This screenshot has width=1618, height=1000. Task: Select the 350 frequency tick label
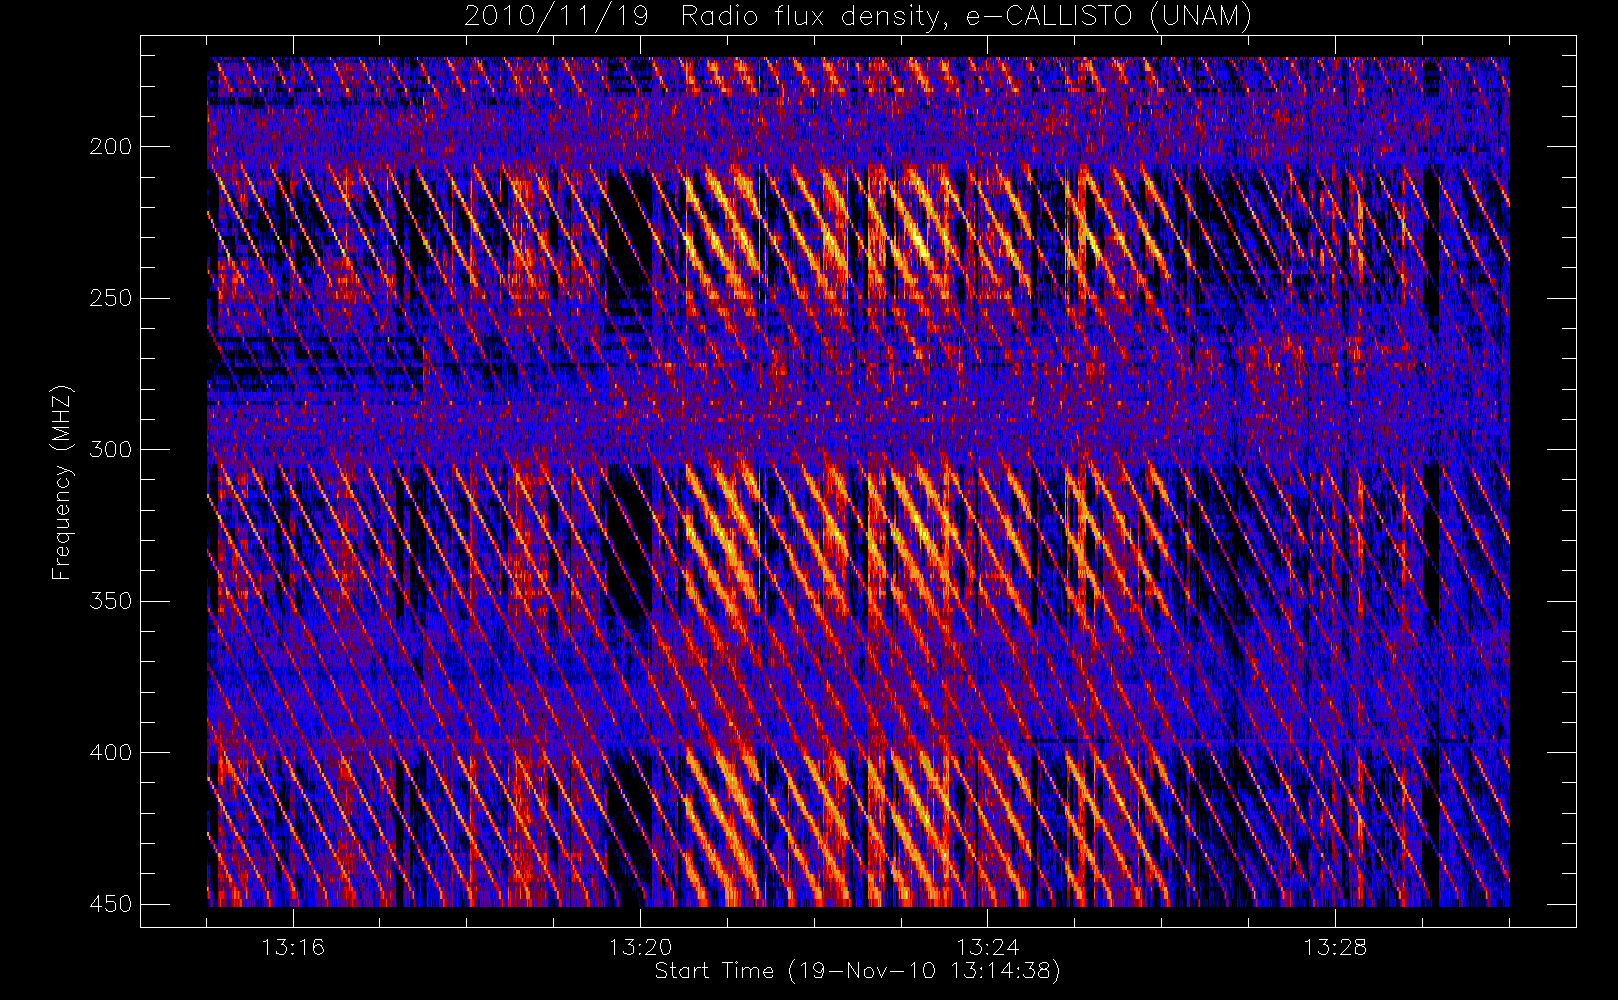coord(110,601)
